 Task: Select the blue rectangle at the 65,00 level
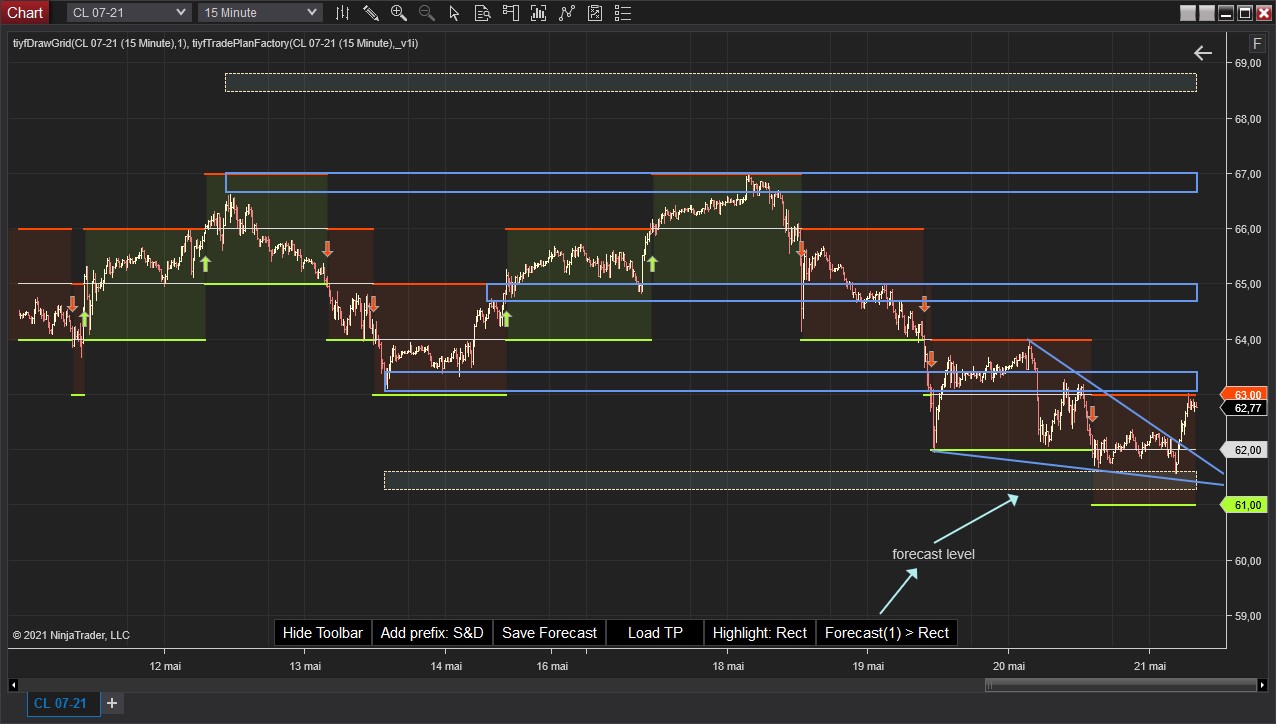[x=842, y=293]
